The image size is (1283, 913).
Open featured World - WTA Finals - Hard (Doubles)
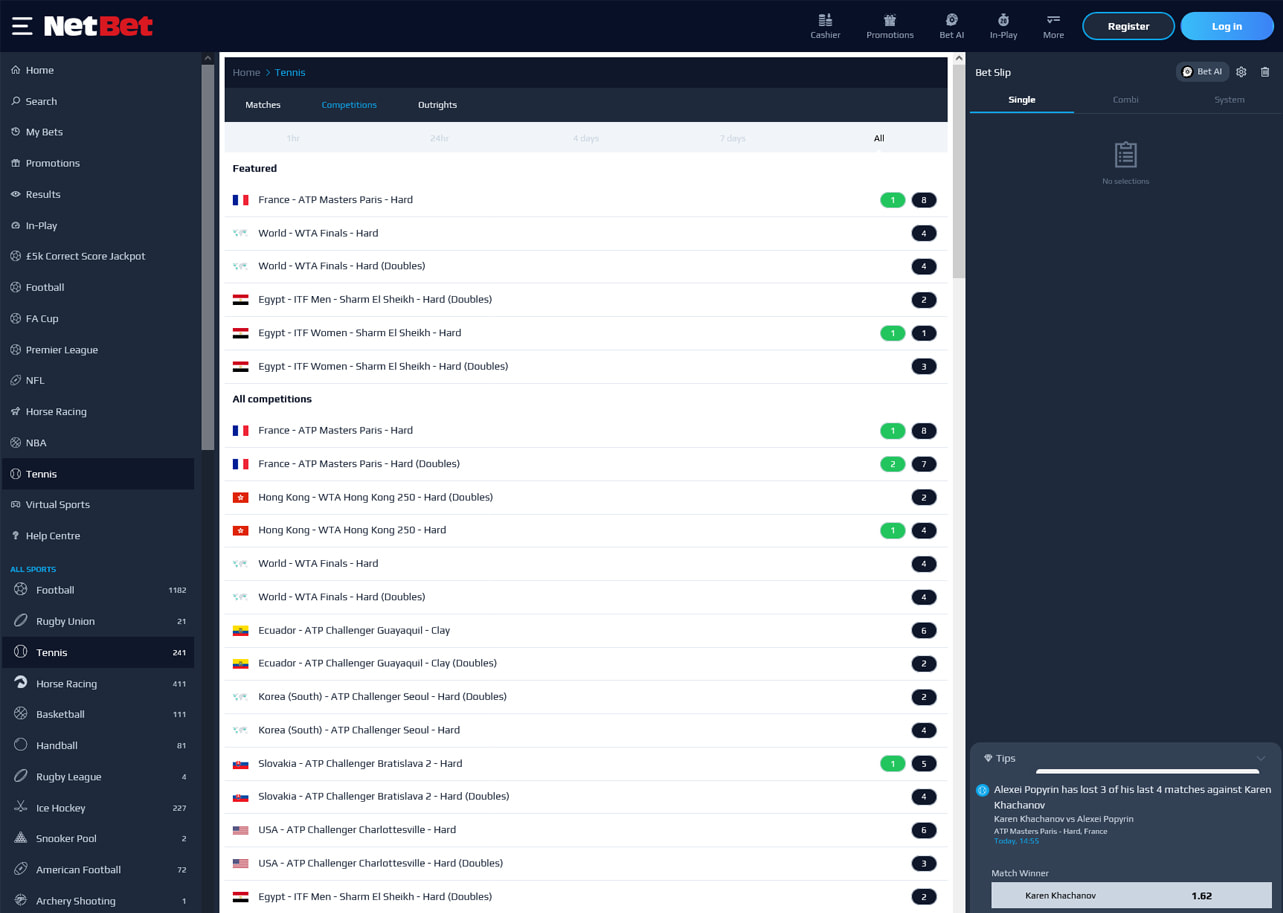(x=586, y=266)
